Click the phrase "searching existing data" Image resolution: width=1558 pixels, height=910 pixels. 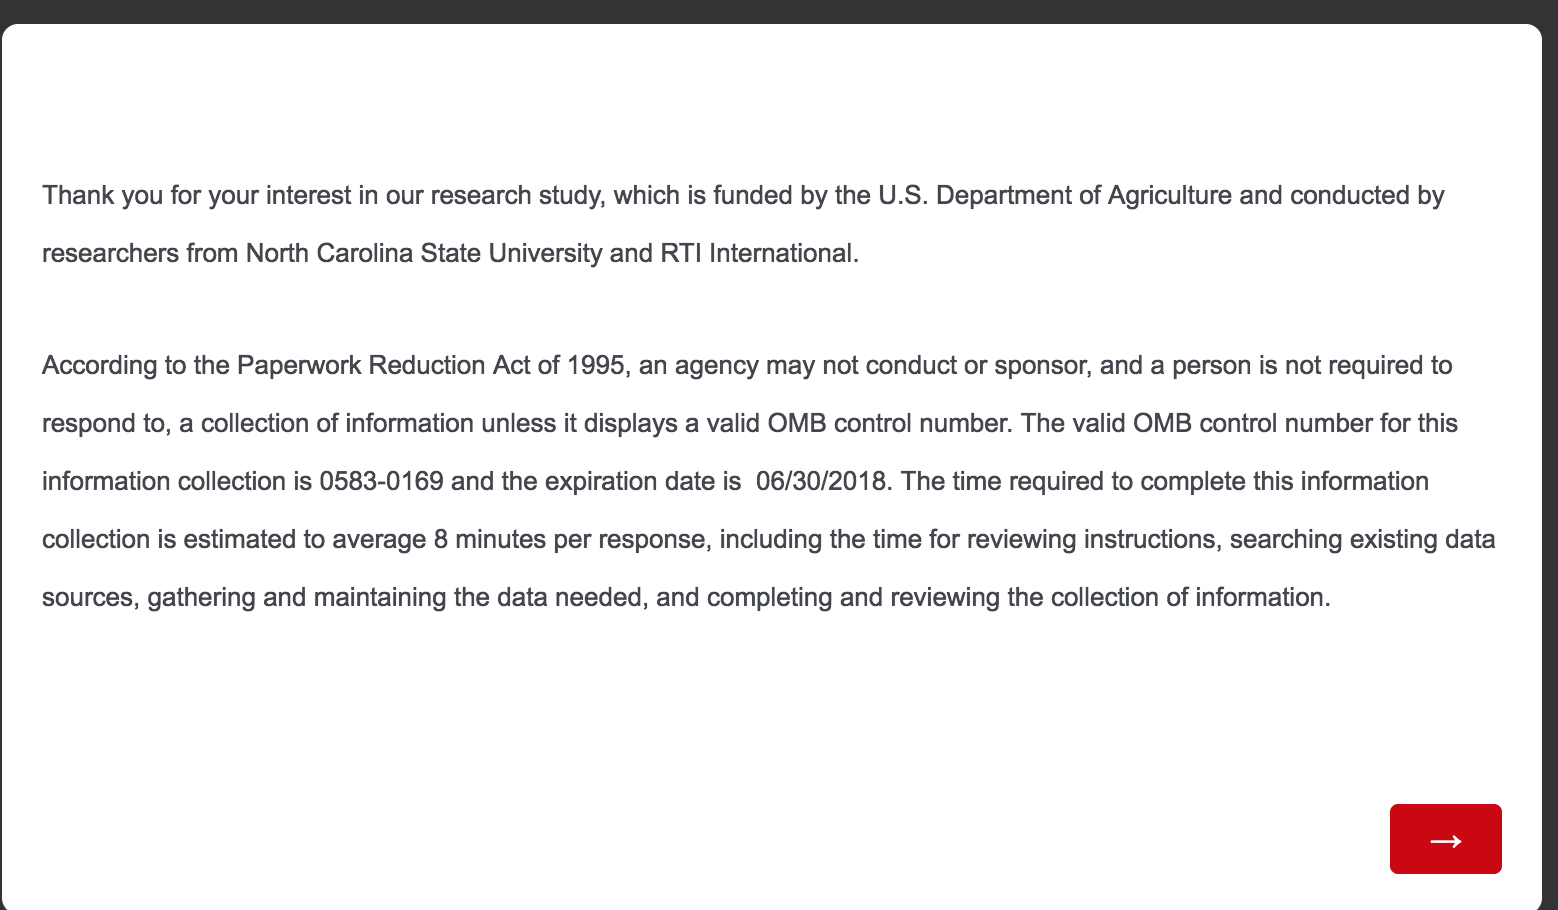1362,539
